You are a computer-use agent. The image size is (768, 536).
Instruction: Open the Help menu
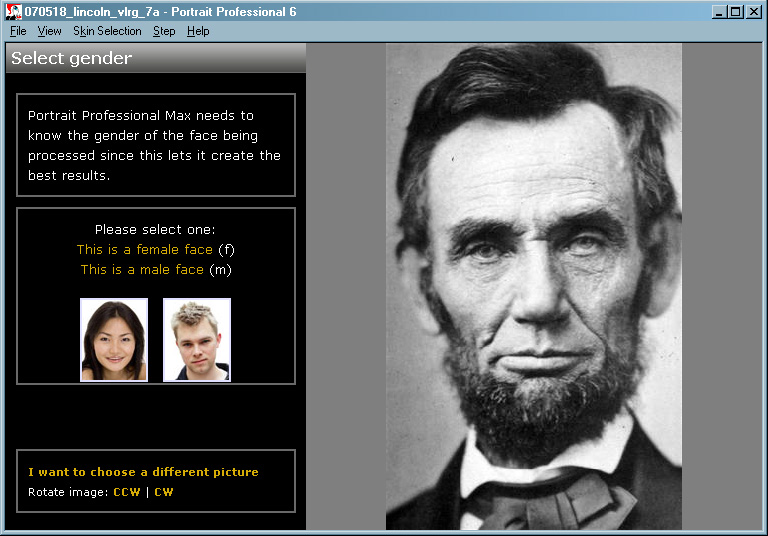[198, 31]
